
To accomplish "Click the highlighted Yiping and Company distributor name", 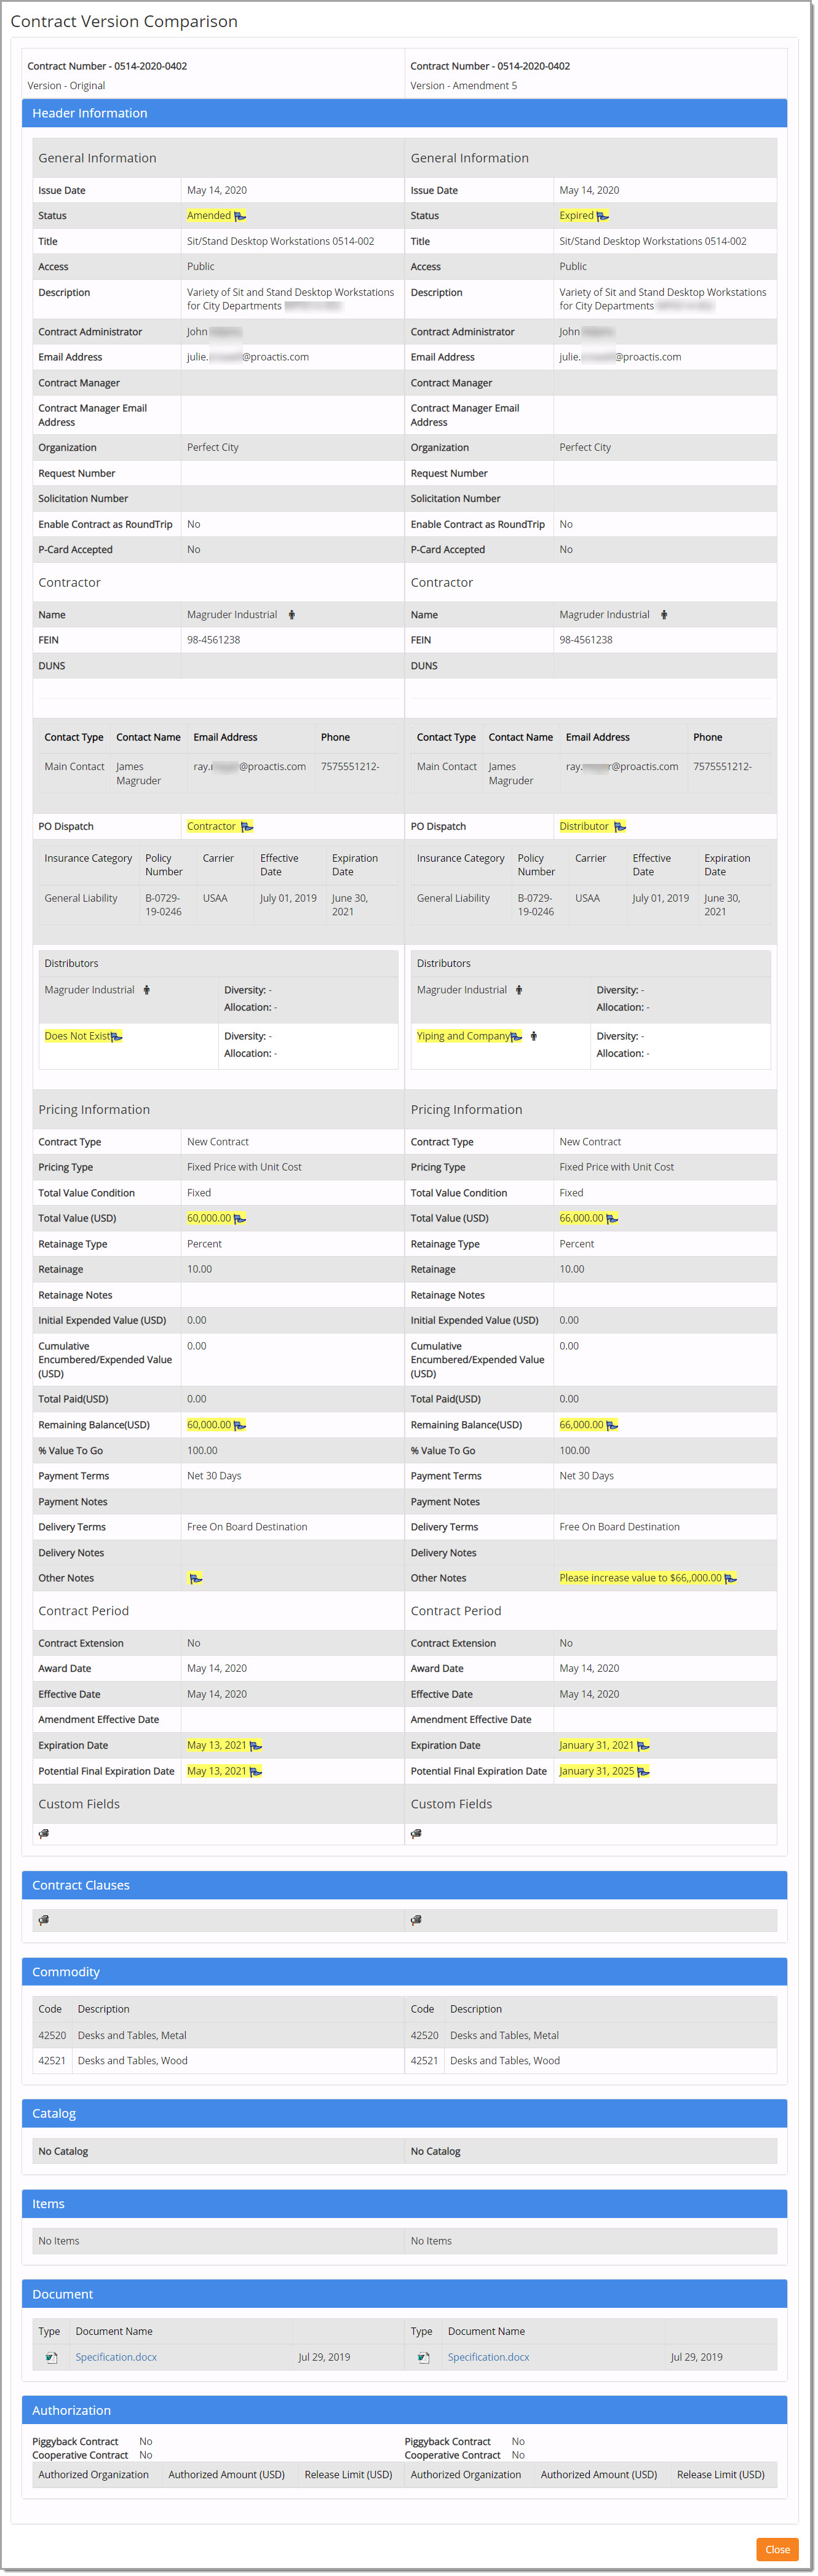I will (x=463, y=1036).
